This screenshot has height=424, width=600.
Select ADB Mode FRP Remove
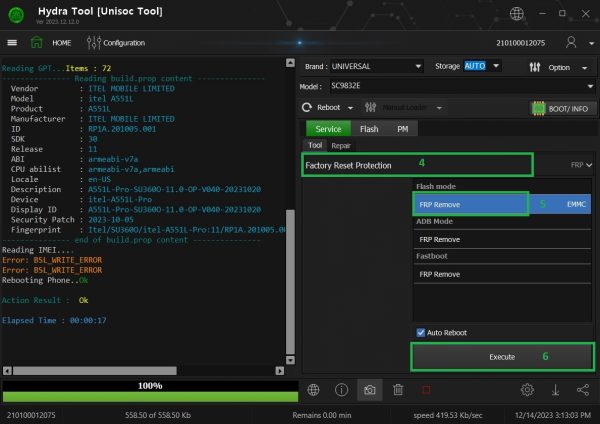coord(502,240)
